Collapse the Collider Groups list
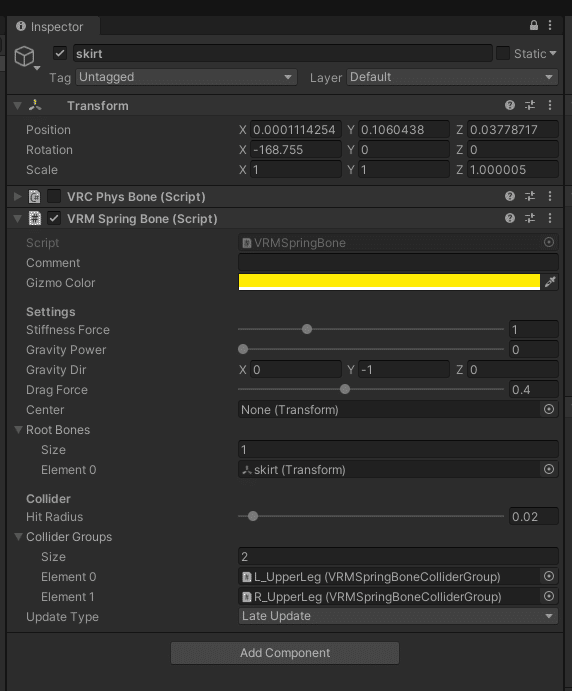 [x=19, y=537]
